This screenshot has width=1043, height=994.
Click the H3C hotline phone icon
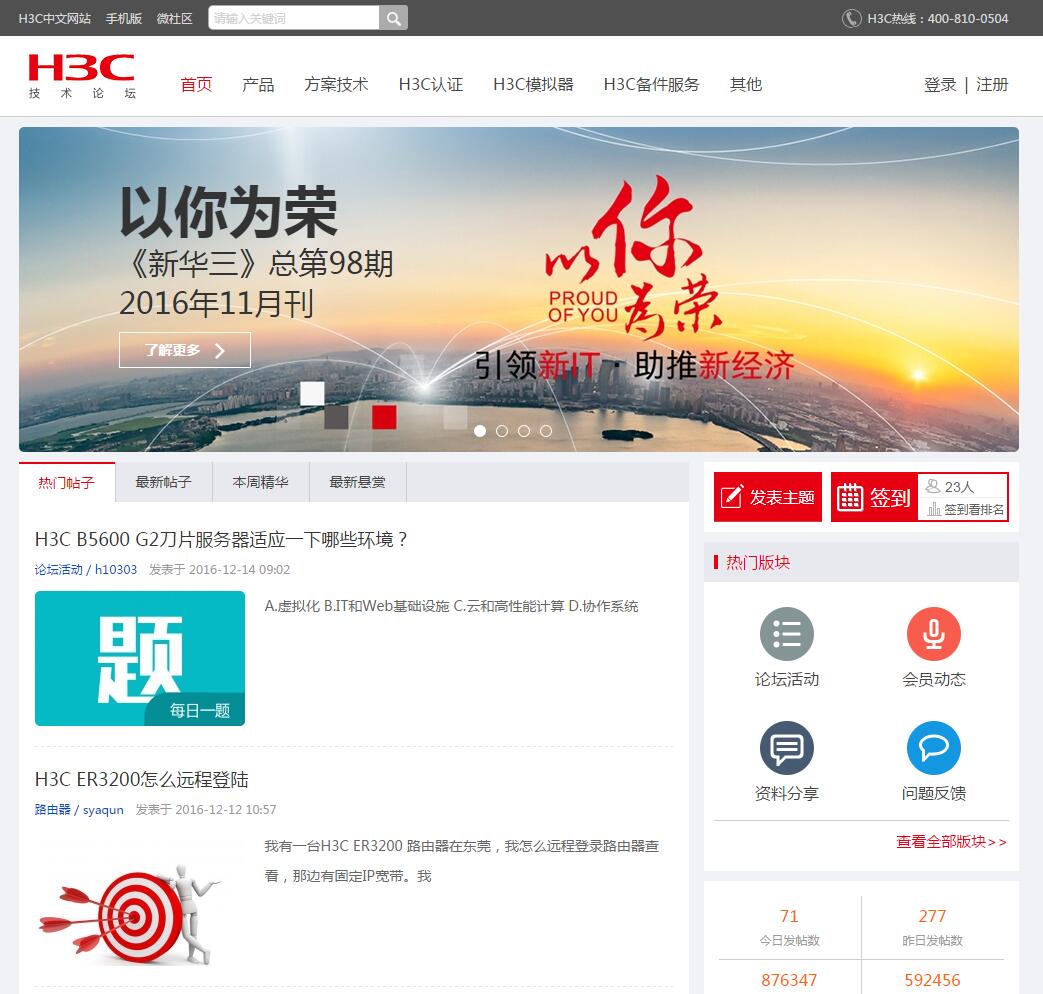coord(851,18)
